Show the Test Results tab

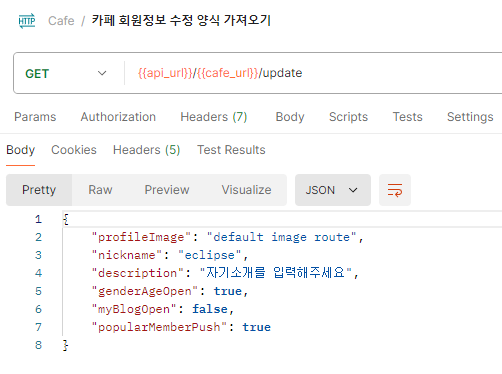(x=231, y=150)
